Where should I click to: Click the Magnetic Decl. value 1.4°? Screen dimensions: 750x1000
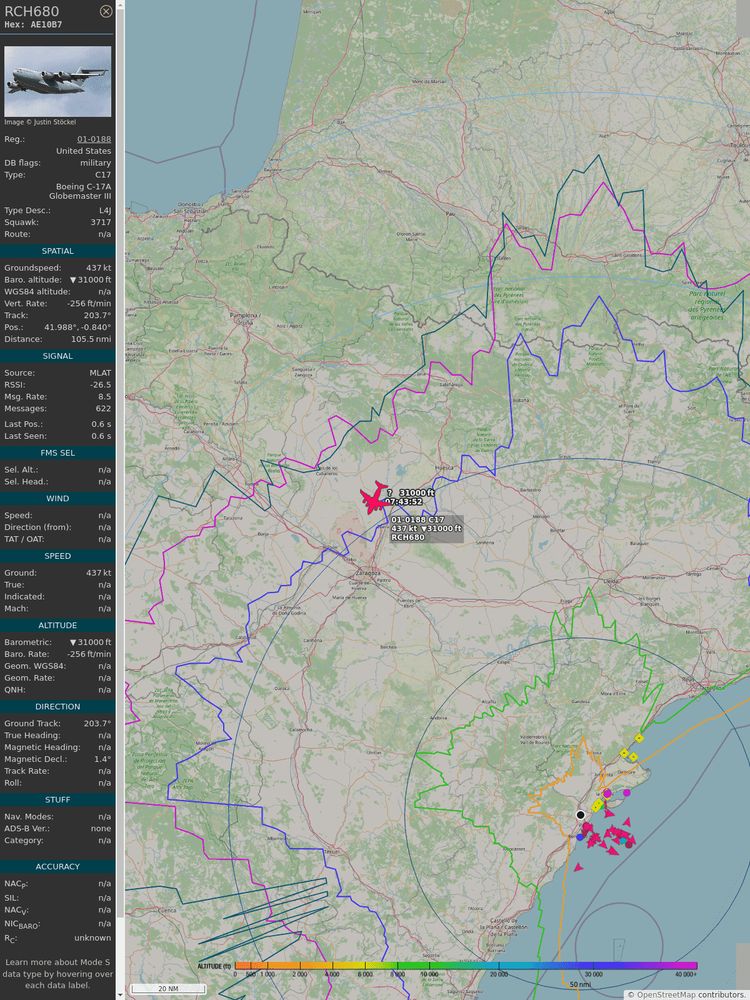104,760
